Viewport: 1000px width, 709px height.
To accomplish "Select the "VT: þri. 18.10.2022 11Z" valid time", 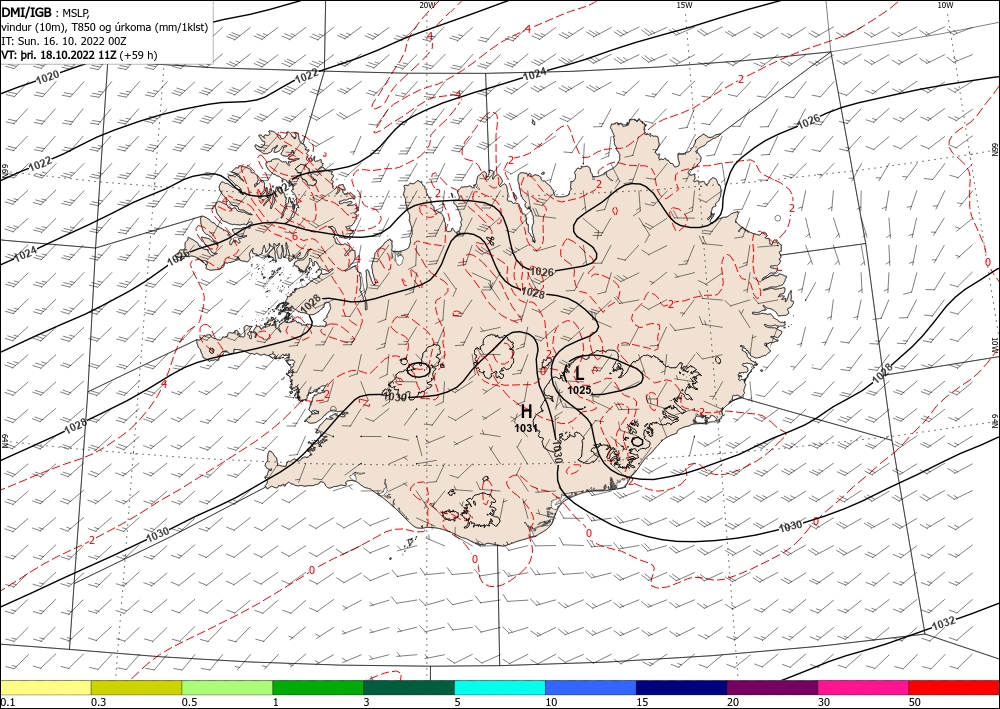I will pyautogui.click(x=59, y=55).
